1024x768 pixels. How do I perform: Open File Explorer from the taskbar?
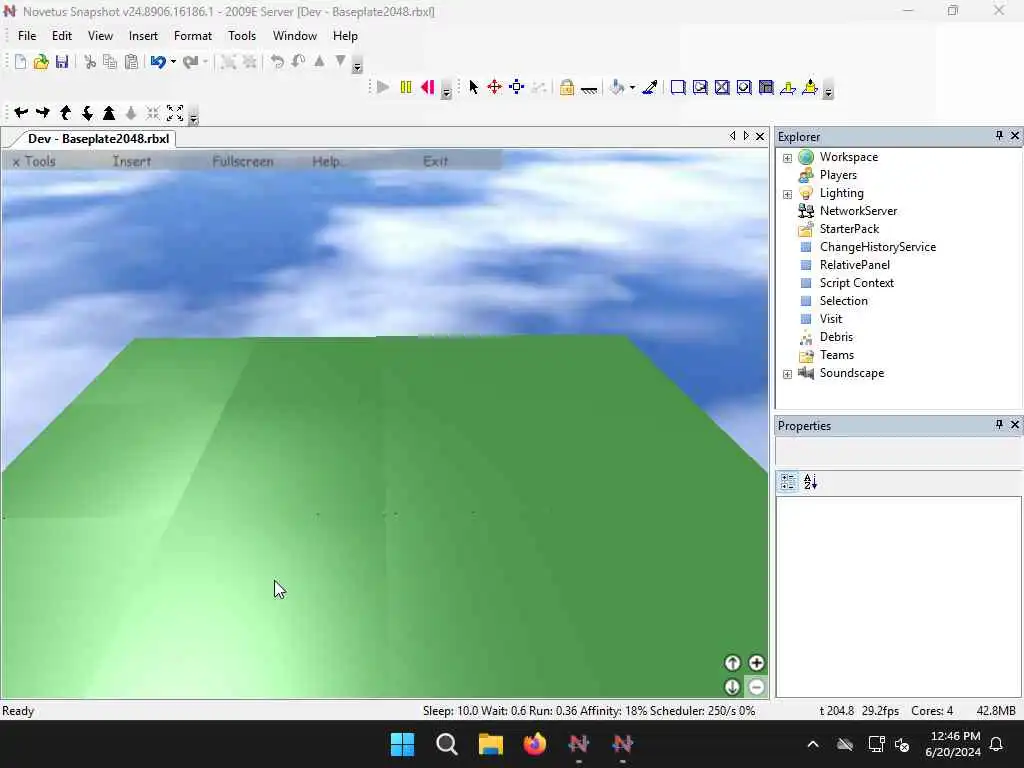tap(490, 744)
